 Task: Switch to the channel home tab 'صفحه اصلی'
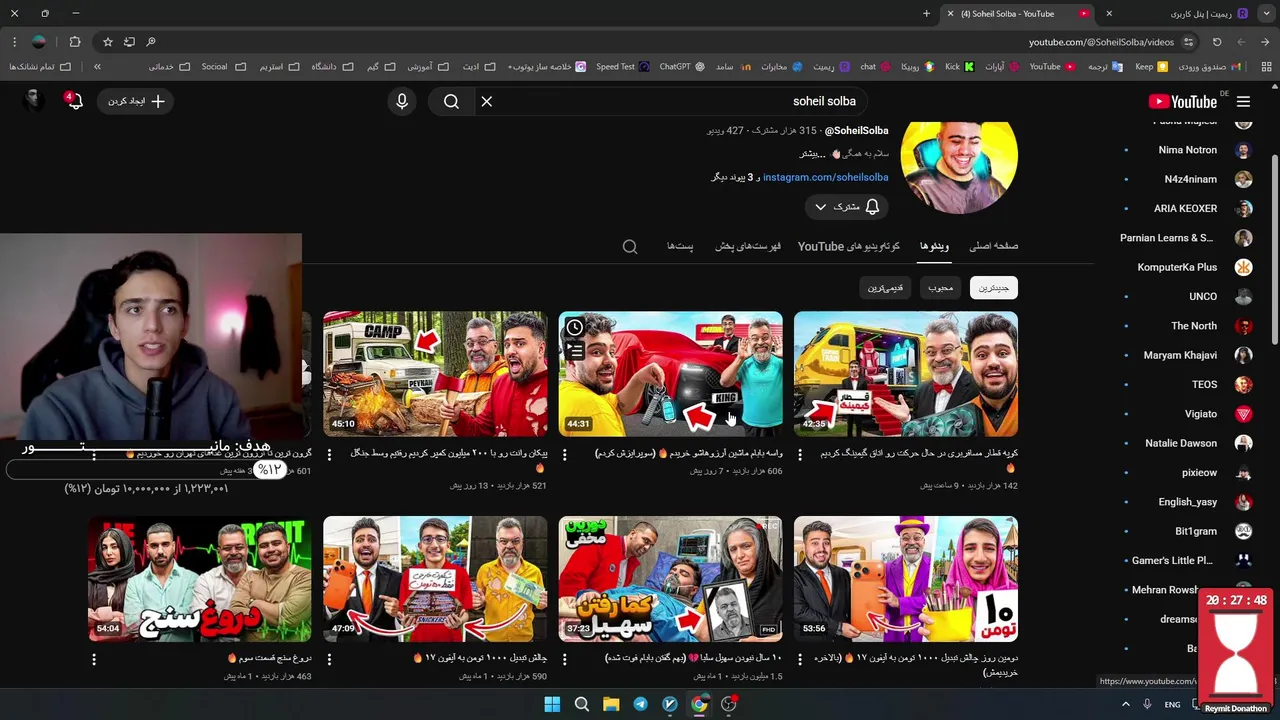click(994, 246)
